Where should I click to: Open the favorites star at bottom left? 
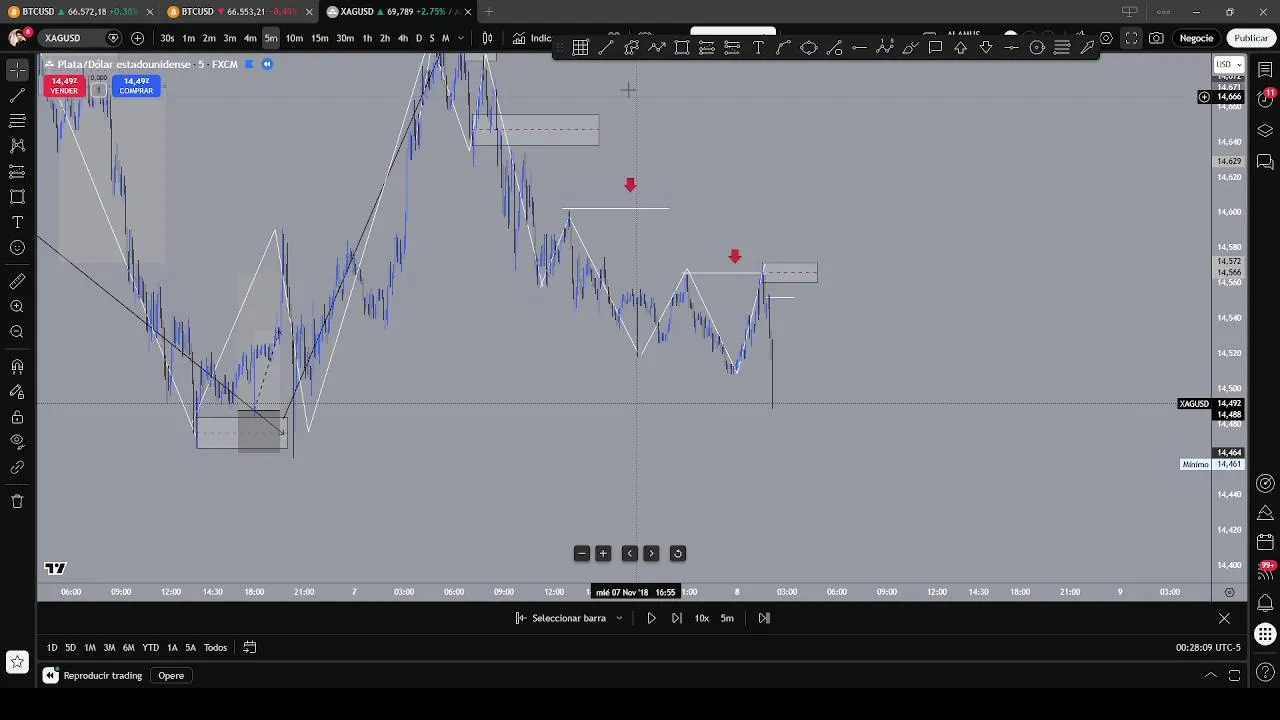coord(17,661)
